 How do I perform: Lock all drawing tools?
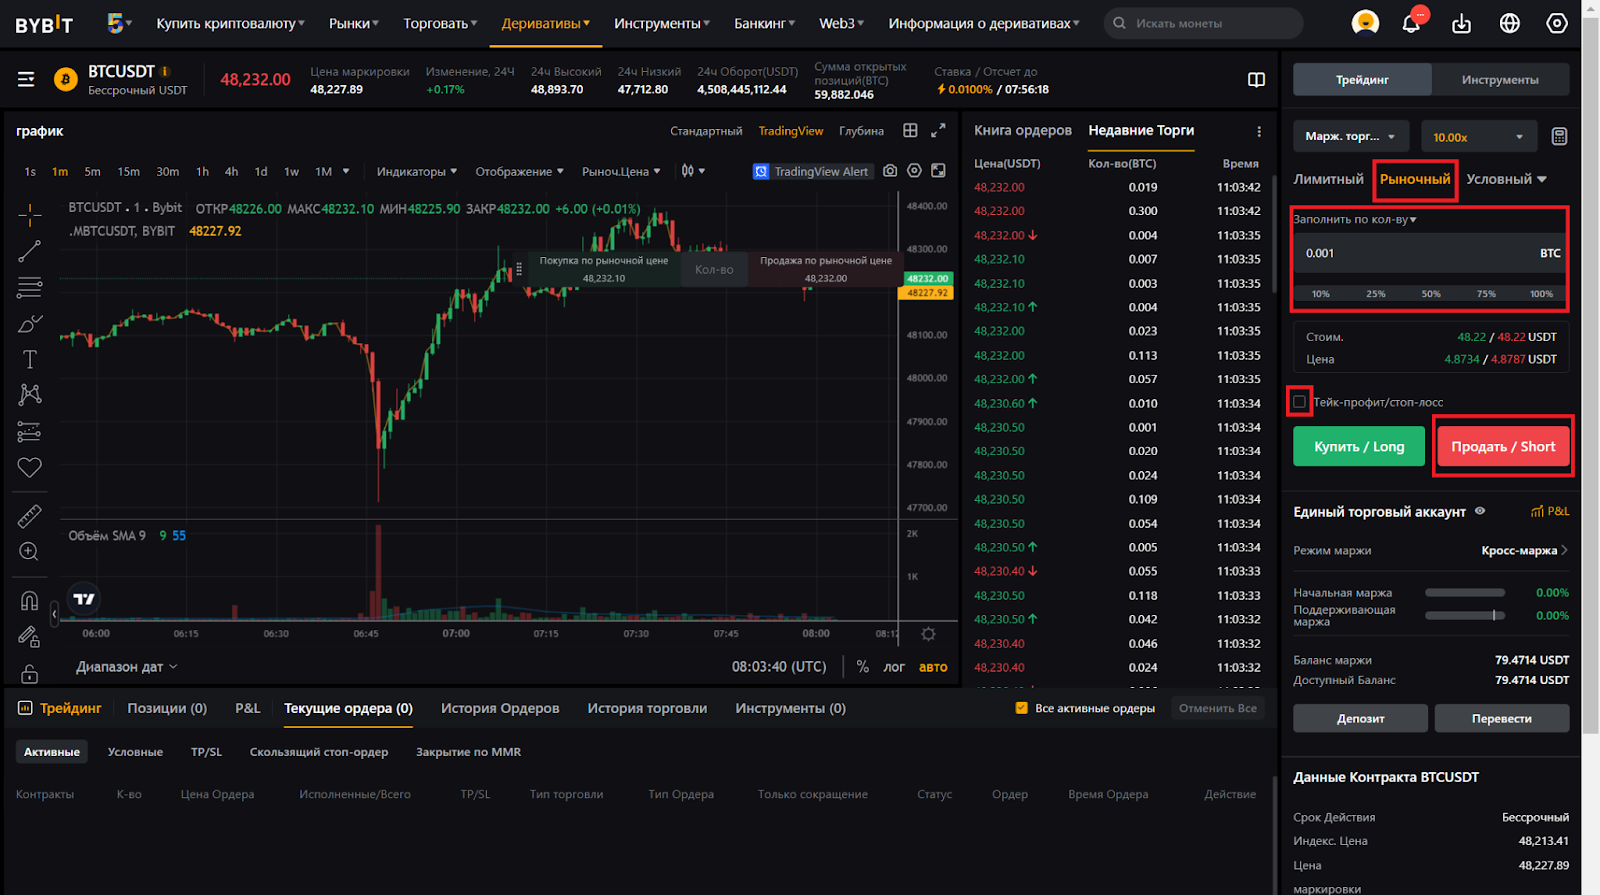tap(30, 673)
